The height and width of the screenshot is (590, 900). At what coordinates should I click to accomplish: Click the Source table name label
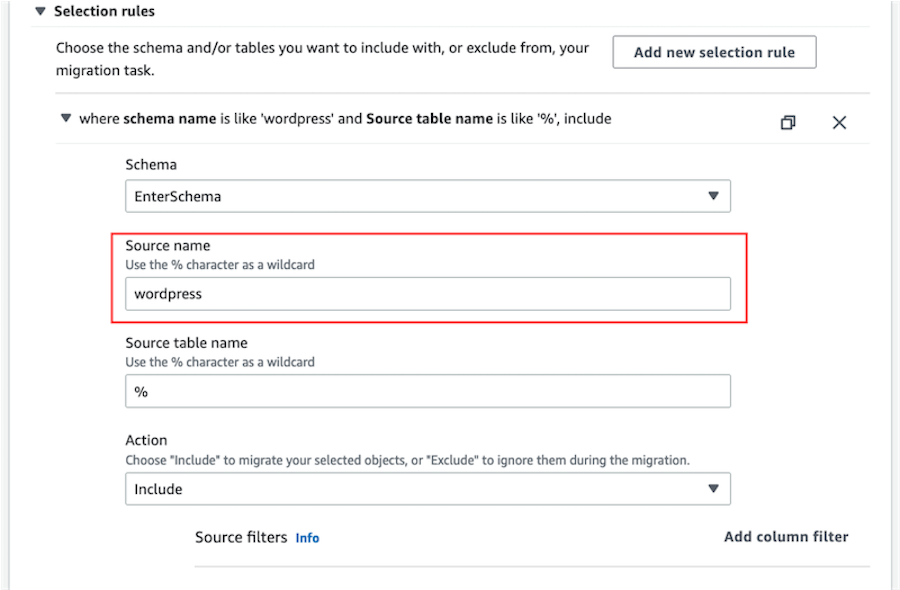coord(186,343)
